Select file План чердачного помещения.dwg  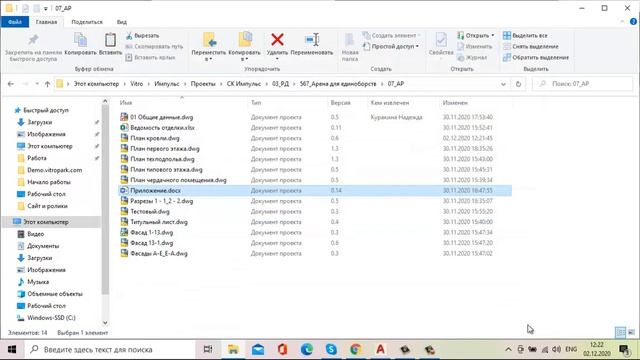click(178, 180)
